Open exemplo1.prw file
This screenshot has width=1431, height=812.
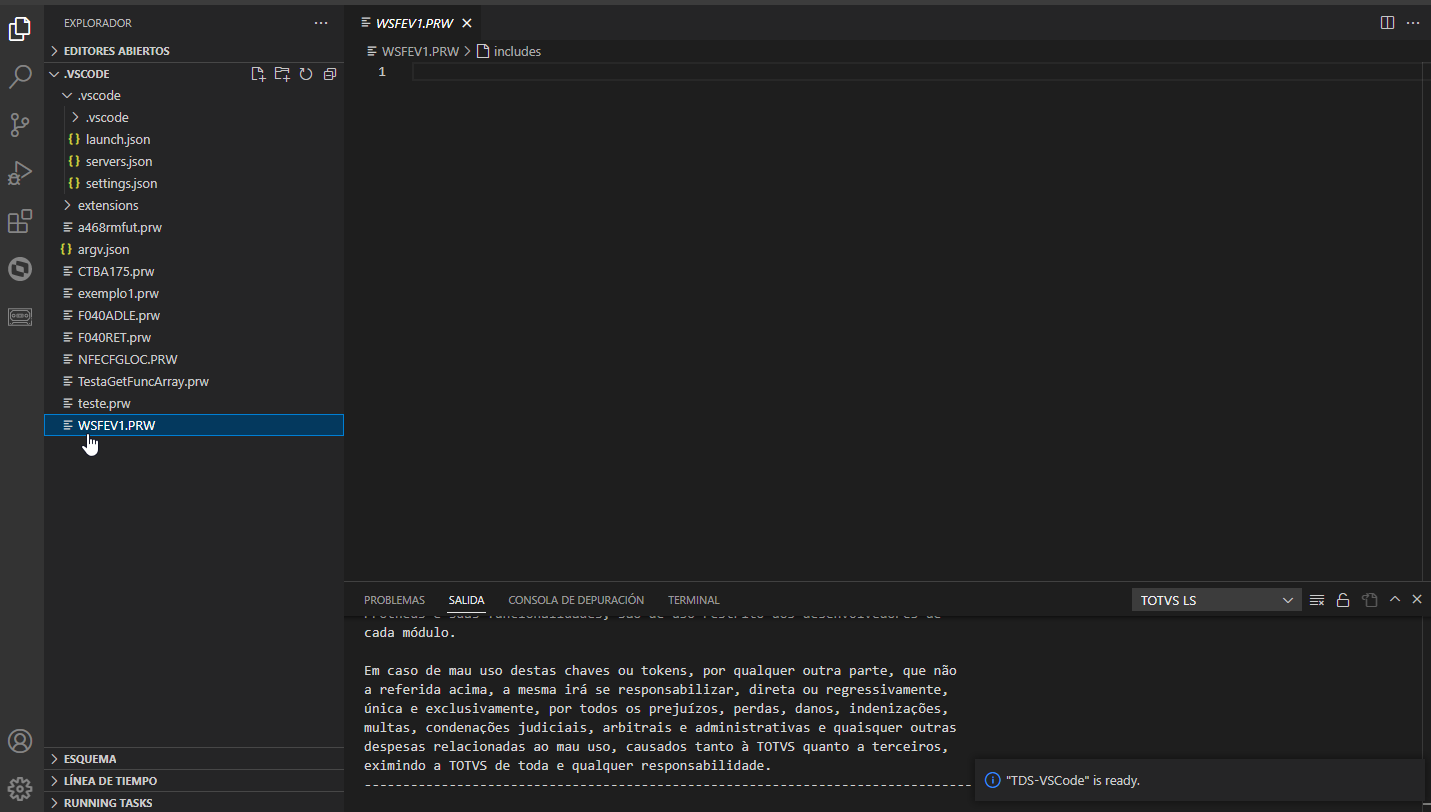click(194, 294)
